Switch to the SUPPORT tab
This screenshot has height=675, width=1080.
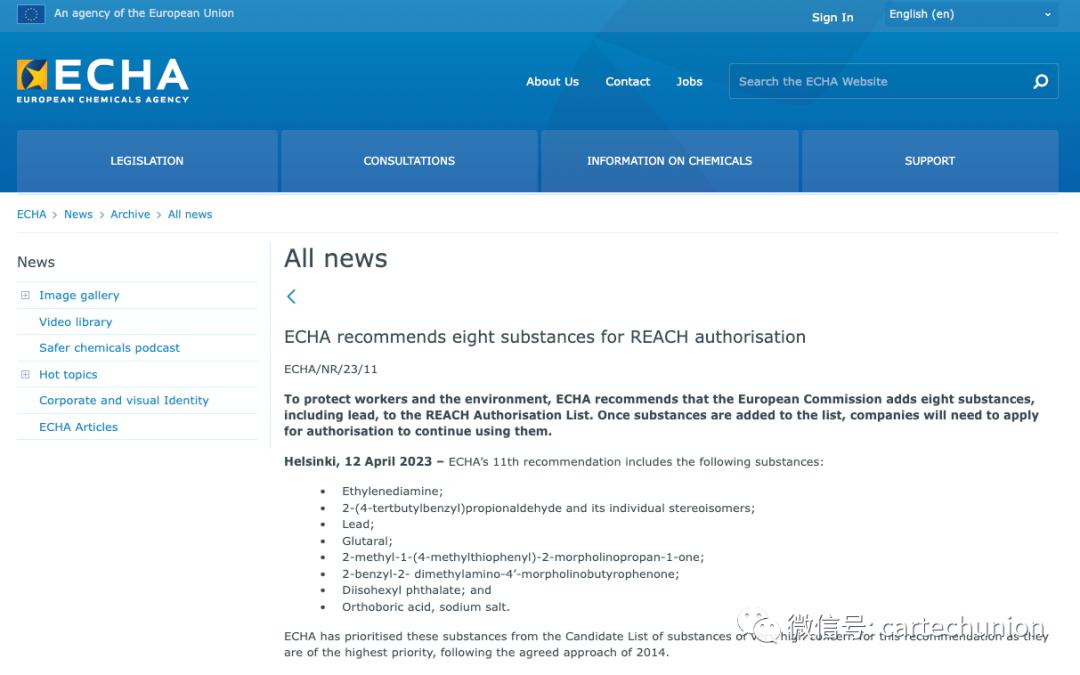pos(930,160)
